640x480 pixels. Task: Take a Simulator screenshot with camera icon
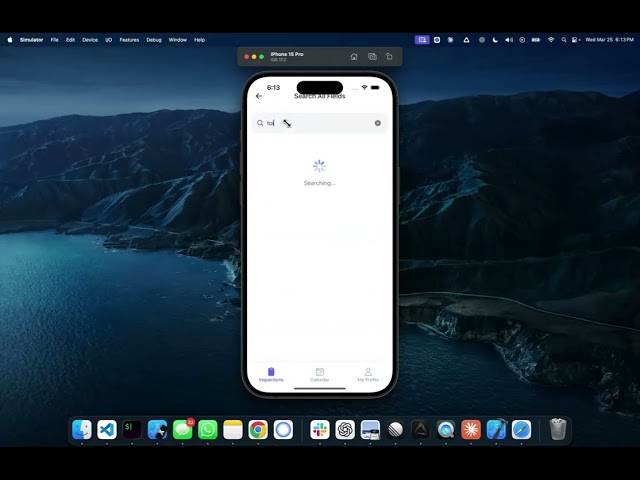tap(372, 57)
